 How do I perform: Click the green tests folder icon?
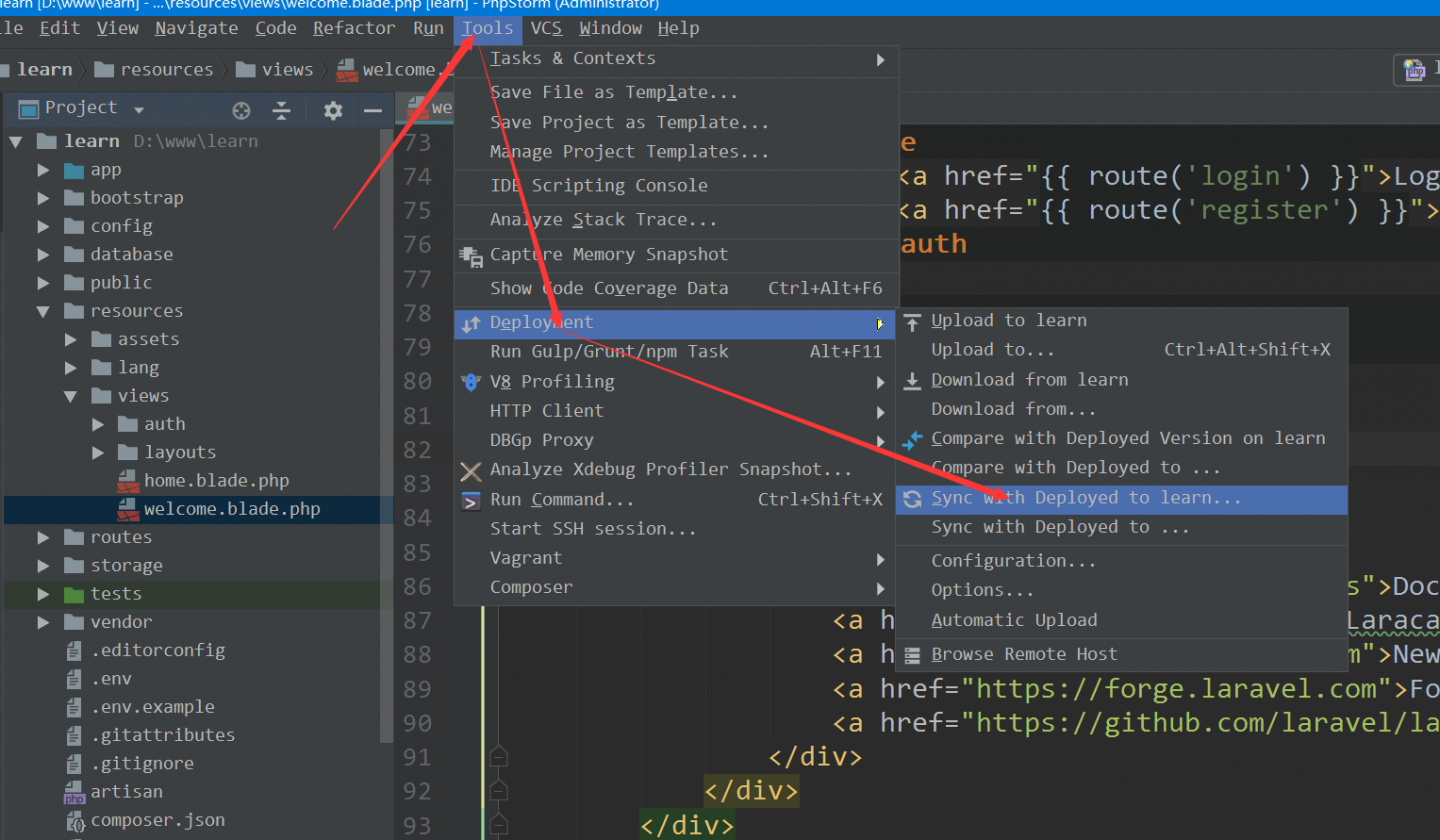click(73, 594)
